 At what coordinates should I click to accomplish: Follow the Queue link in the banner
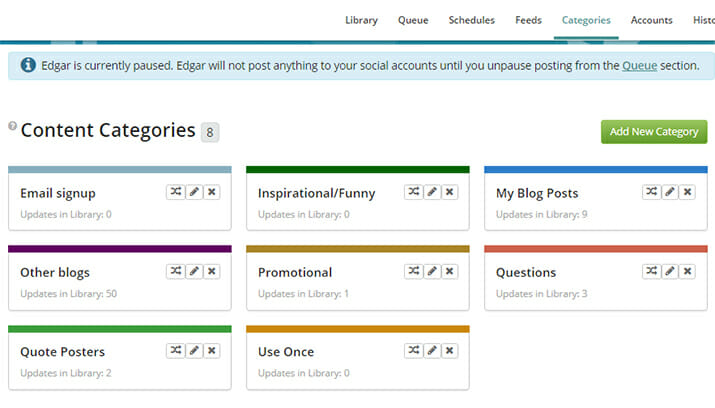pos(639,66)
